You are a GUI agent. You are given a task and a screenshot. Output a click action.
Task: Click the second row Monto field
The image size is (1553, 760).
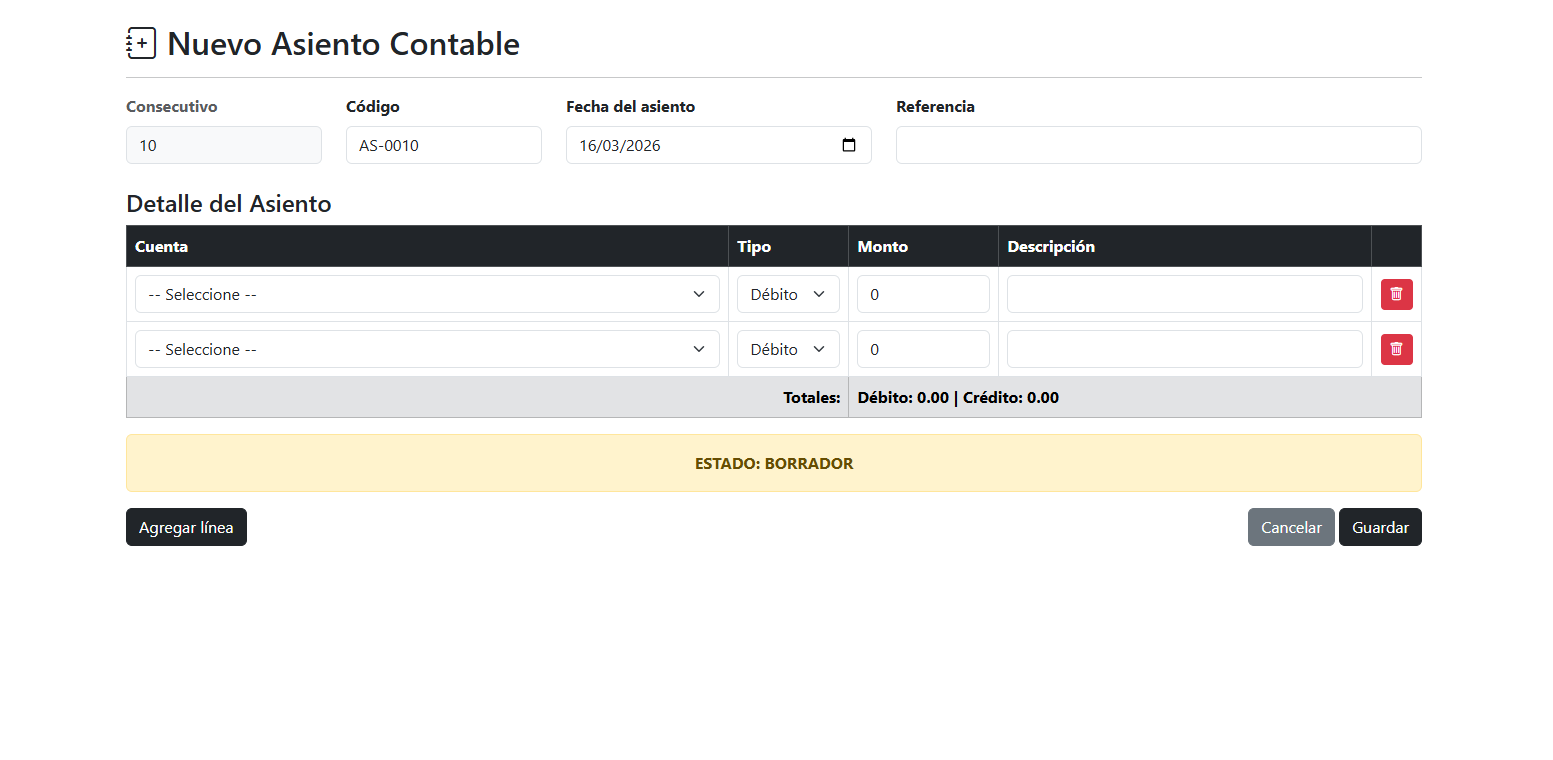(x=922, y=349)
